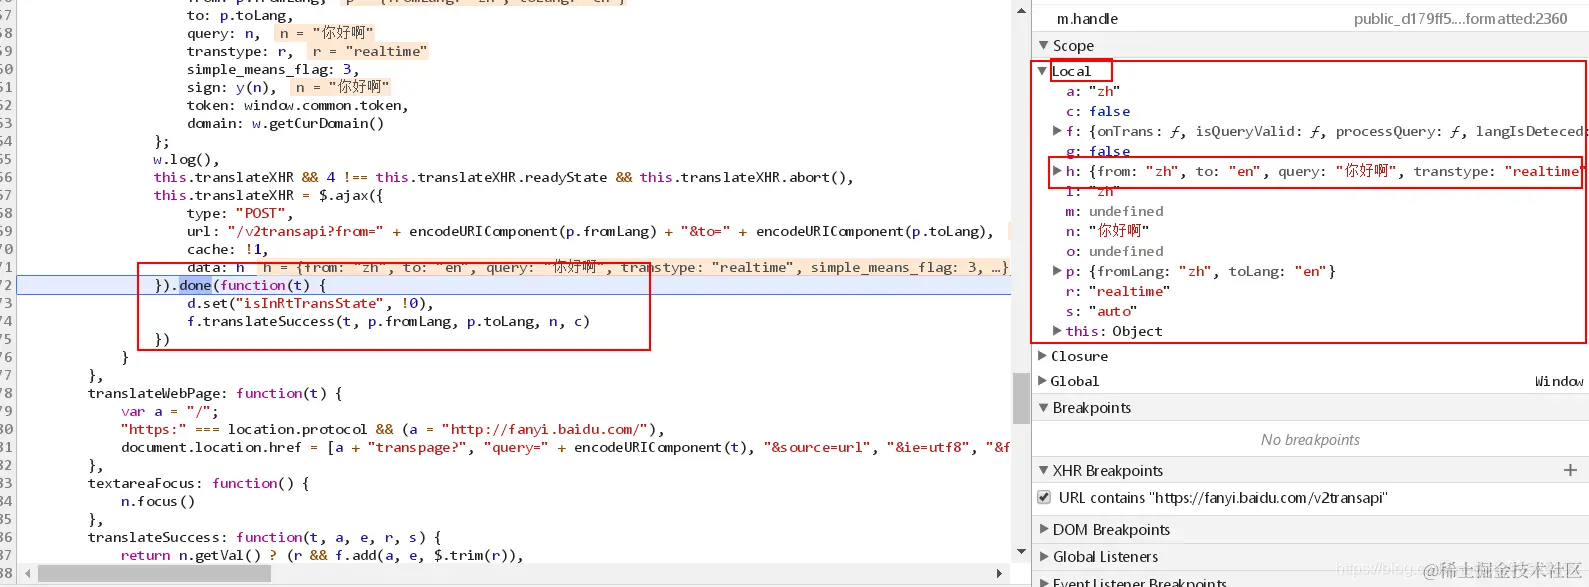Select the m.handle call stack frame
The image size is (1589, 587).
pos(1087,19)
